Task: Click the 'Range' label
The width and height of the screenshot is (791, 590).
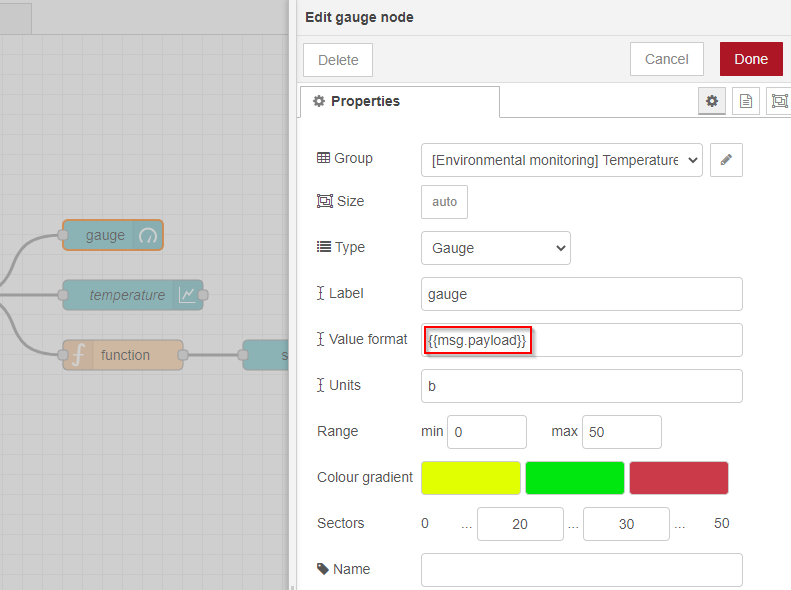Action: coord(337,431)
